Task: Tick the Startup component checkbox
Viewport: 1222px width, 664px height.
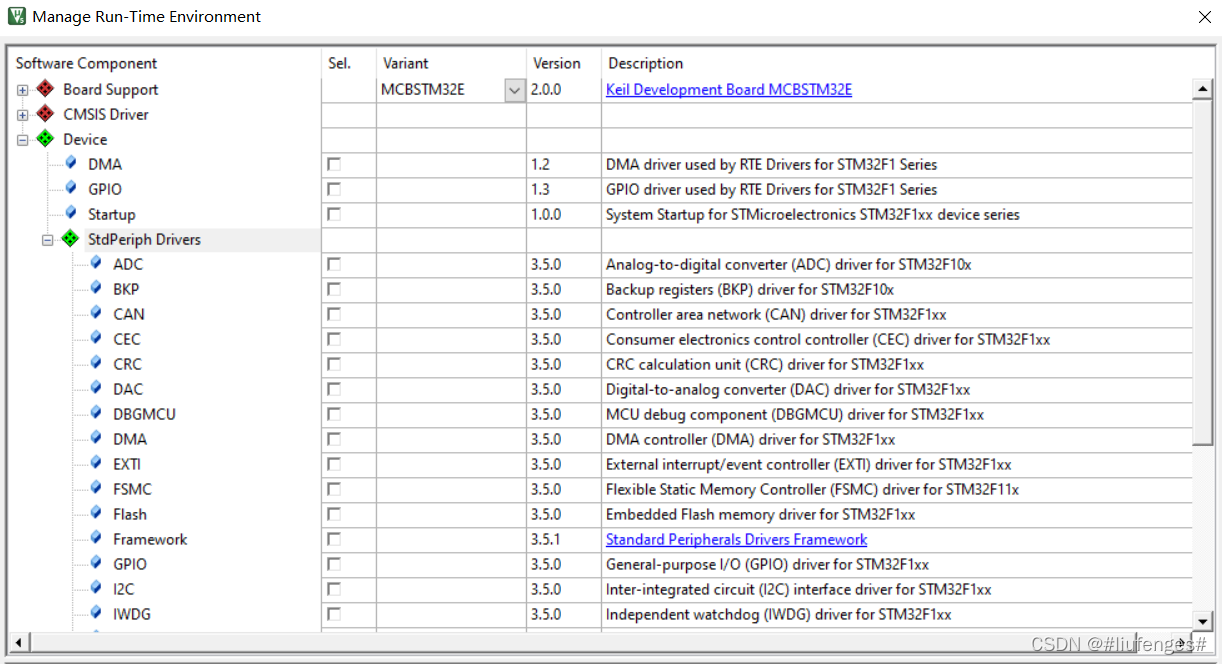Action: point(334,214)
